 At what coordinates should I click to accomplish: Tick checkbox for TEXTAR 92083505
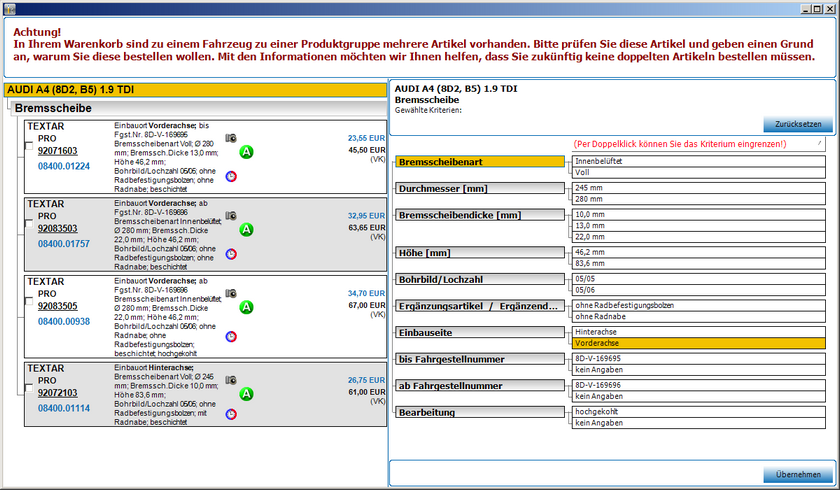click(x=29, y=301)
